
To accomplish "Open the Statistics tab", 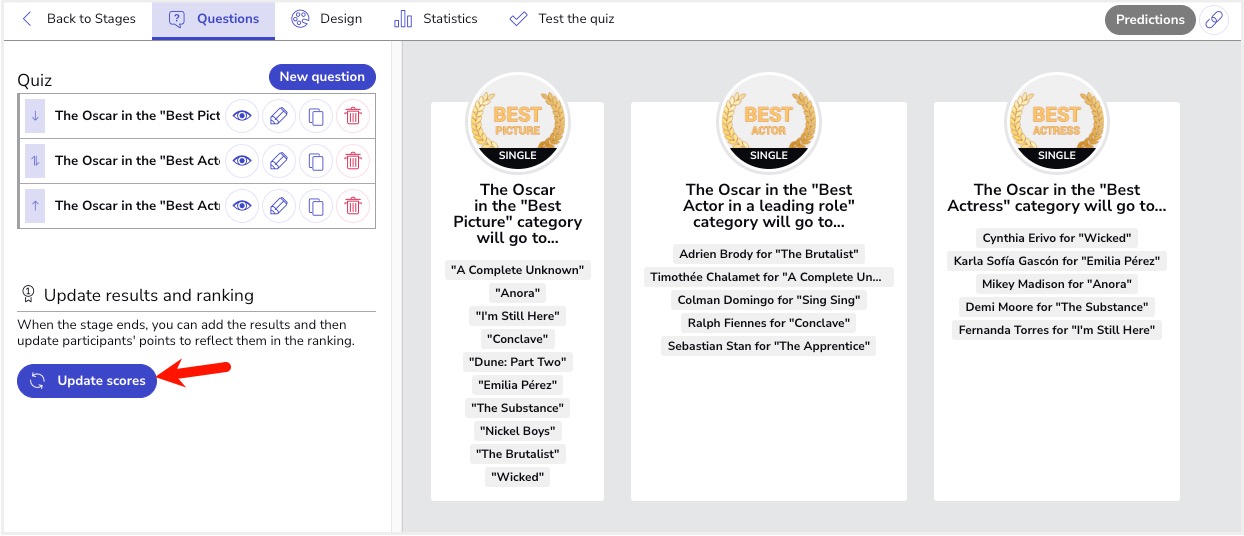I will [436, 19].
